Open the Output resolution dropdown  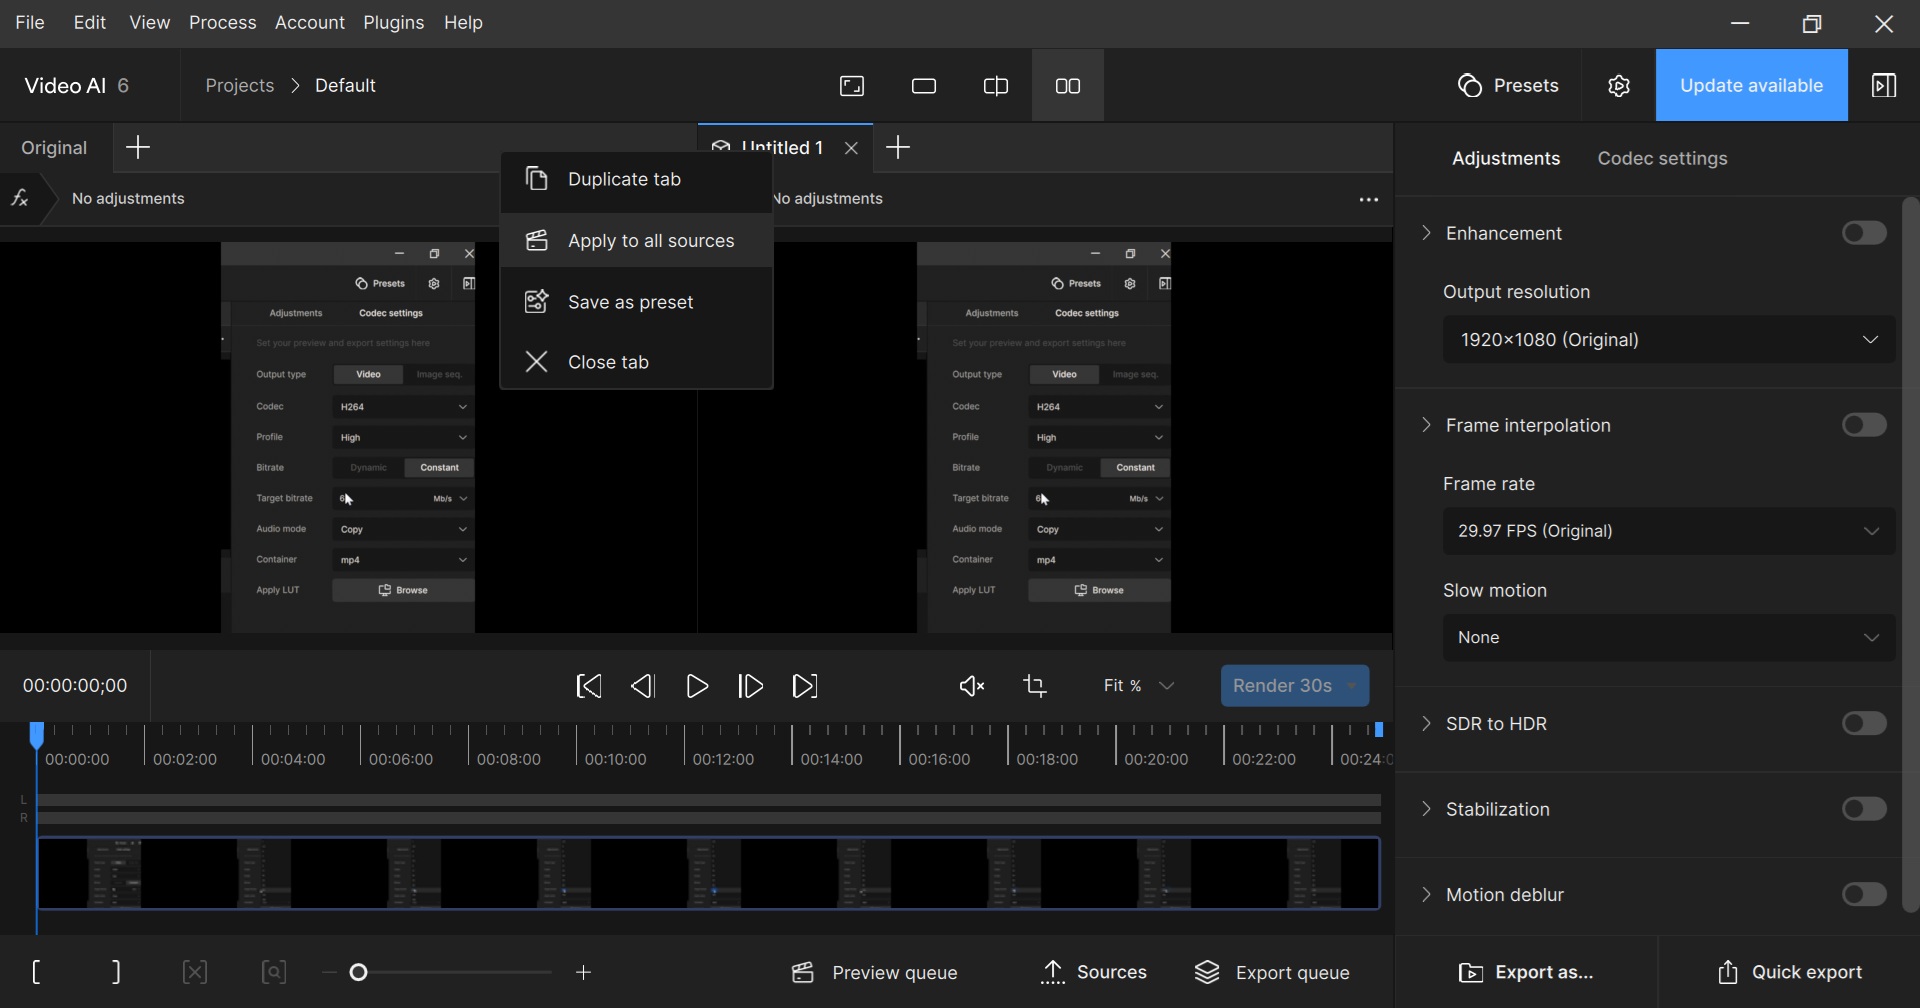pyautogui.click(x=1668, y=340)
